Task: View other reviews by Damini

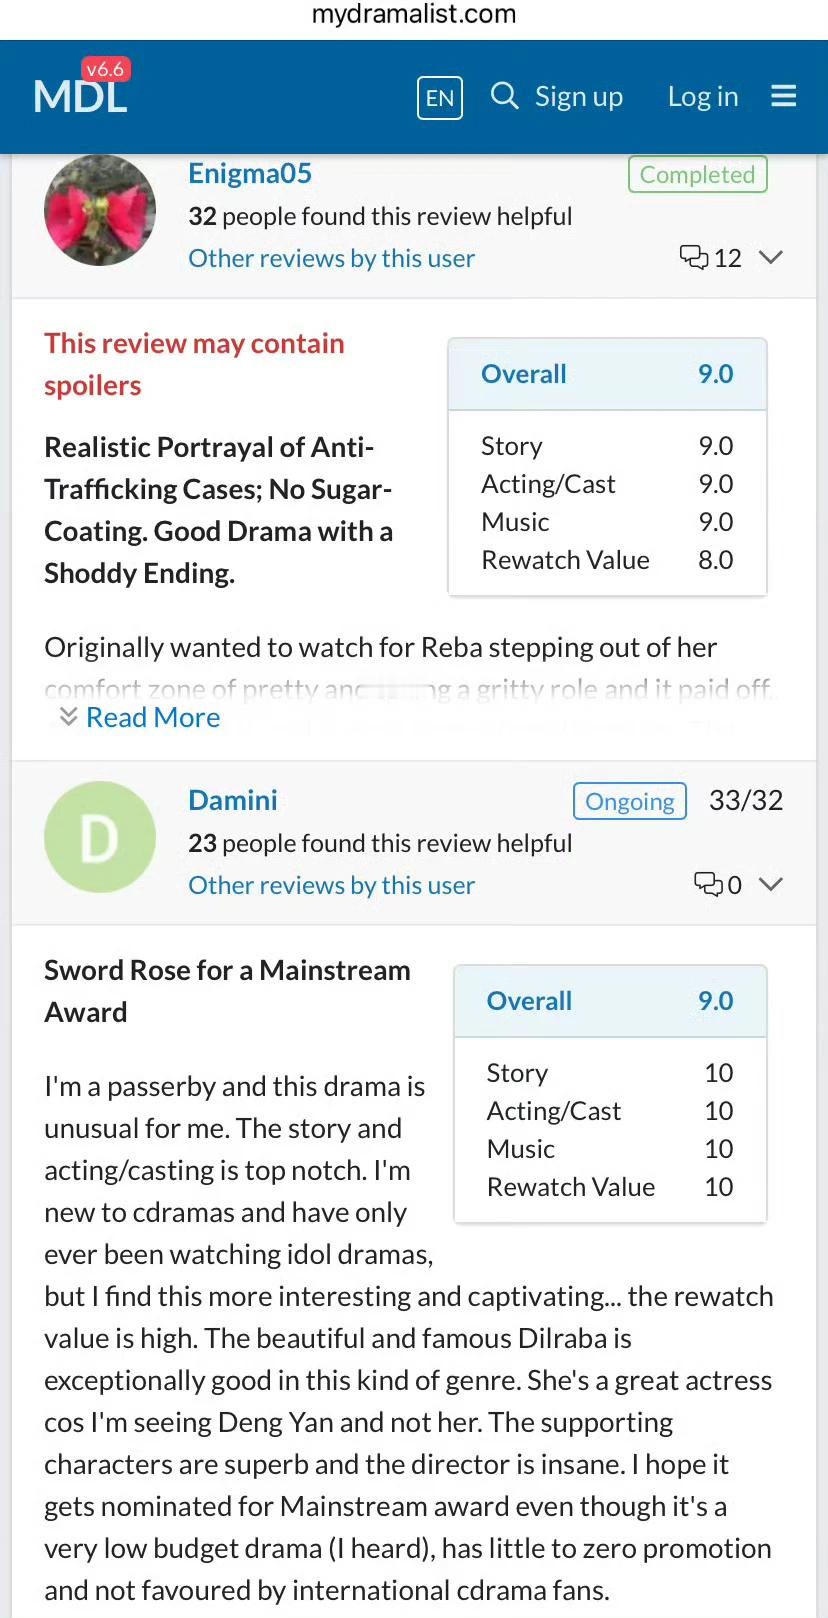Action: coord(331,885)
